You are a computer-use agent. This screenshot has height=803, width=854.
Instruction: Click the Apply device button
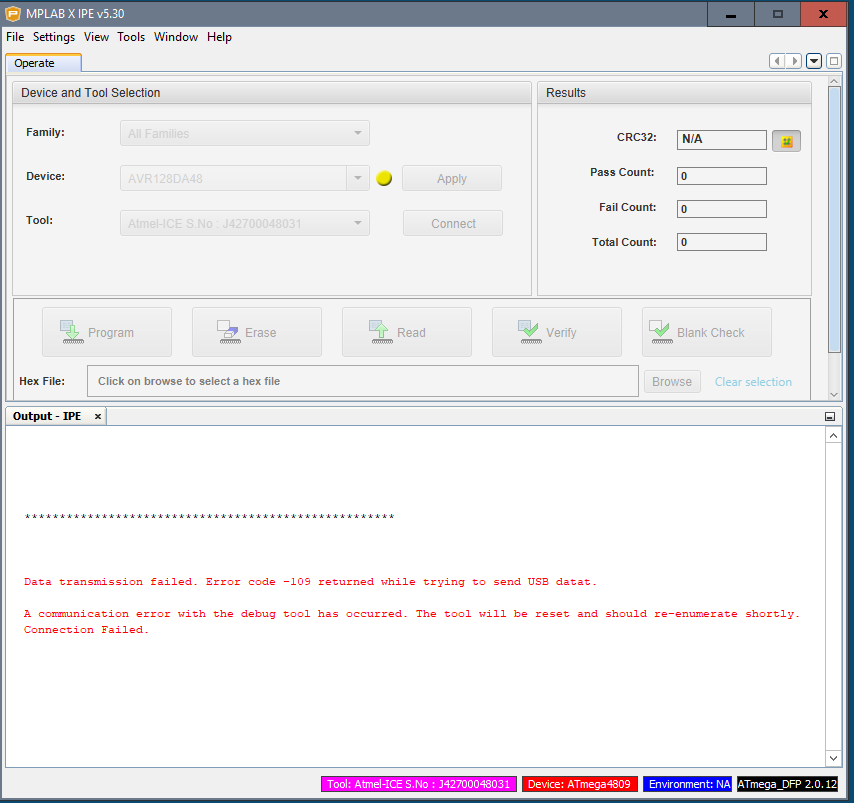[452, 178]
